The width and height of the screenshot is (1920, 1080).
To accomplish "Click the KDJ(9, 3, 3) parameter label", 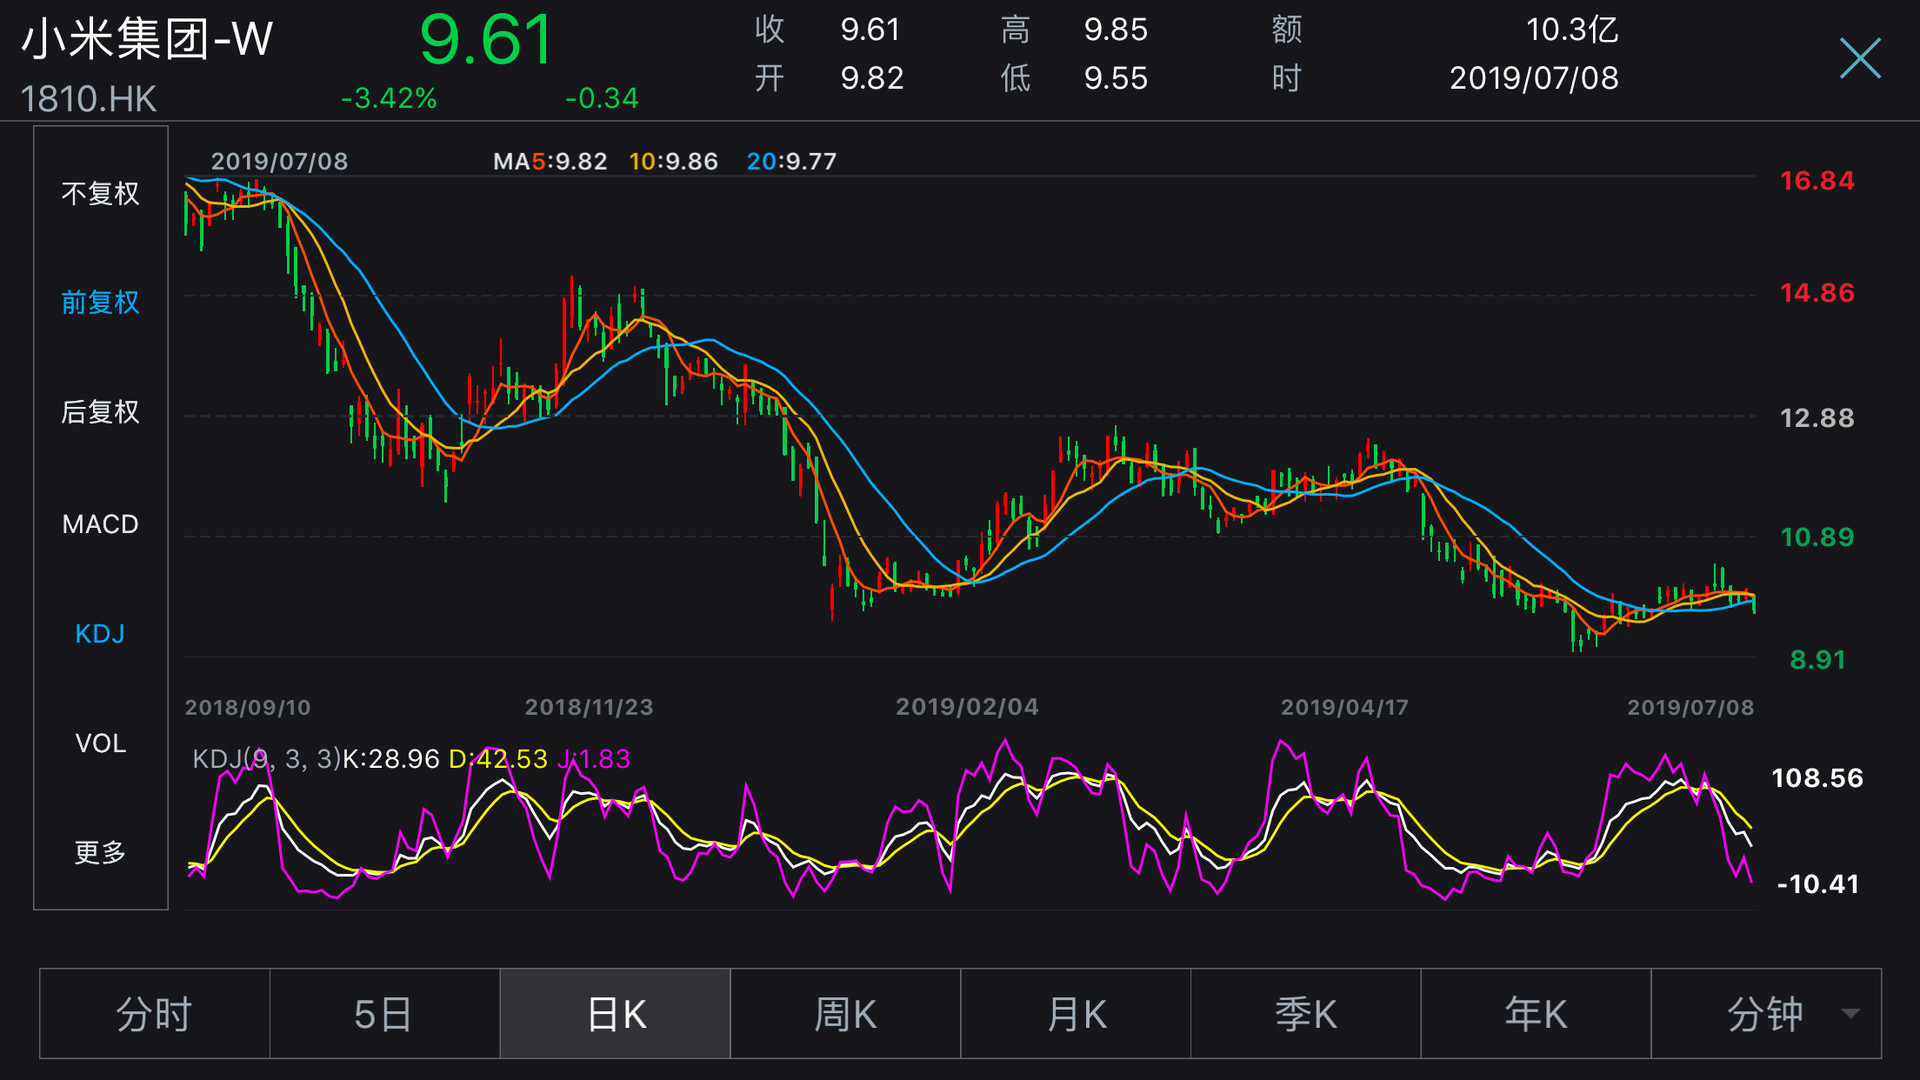I will pyautogui.click(x=266, y=759).
